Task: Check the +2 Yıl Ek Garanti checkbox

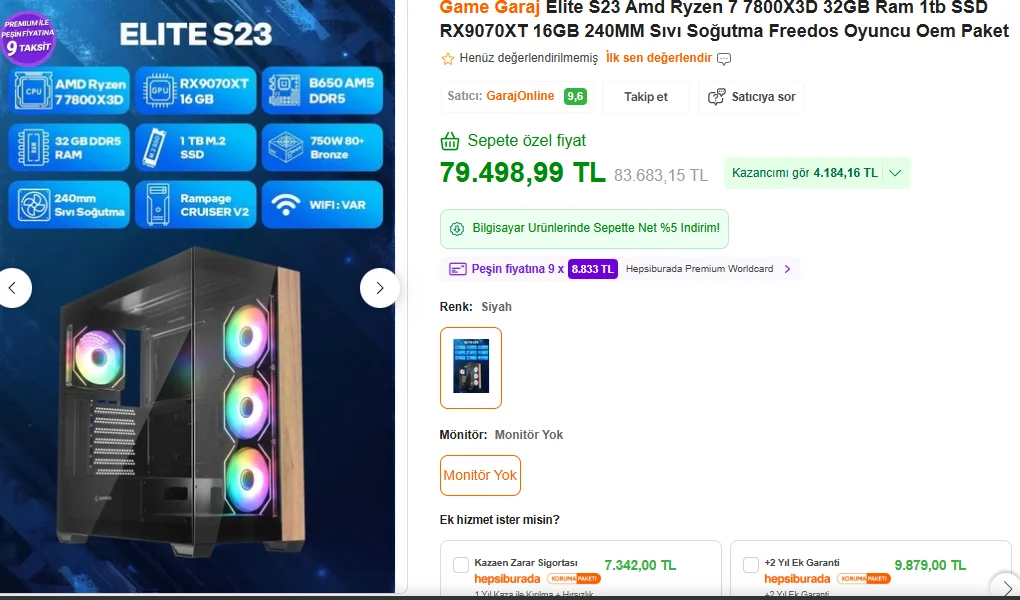Action: [751, 564]
